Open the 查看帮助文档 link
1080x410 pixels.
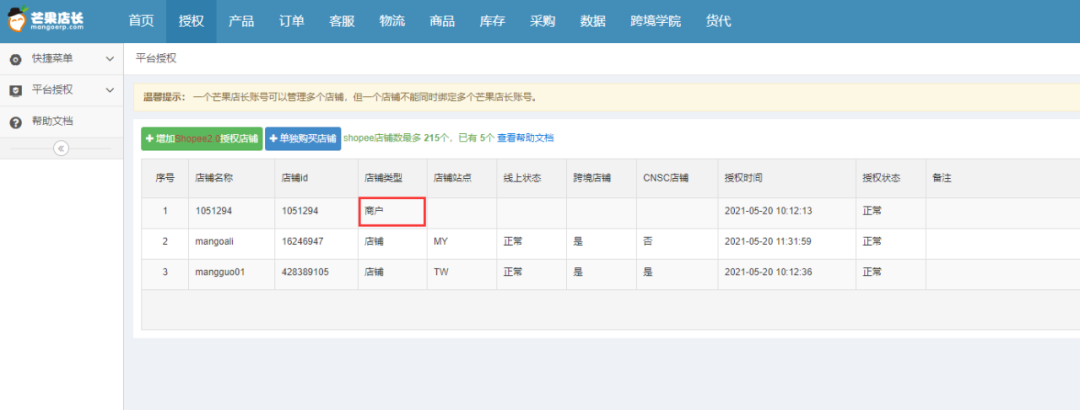pos(525,138)
